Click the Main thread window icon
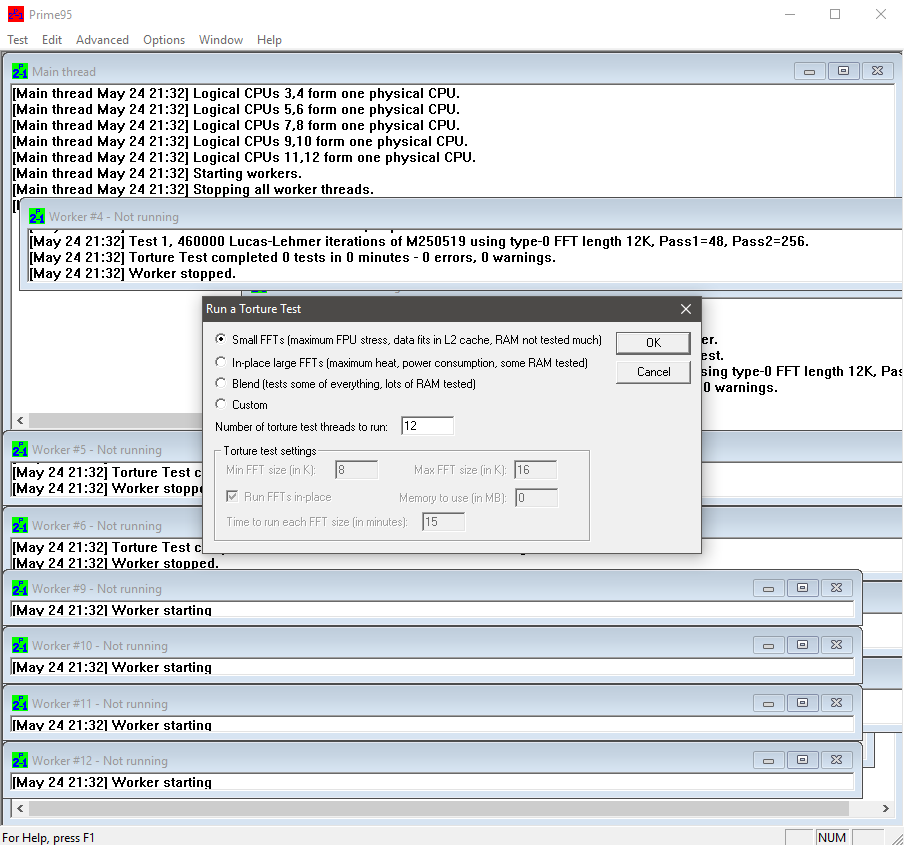The width and height of the screenshot is (904, 845). (20, 71)
